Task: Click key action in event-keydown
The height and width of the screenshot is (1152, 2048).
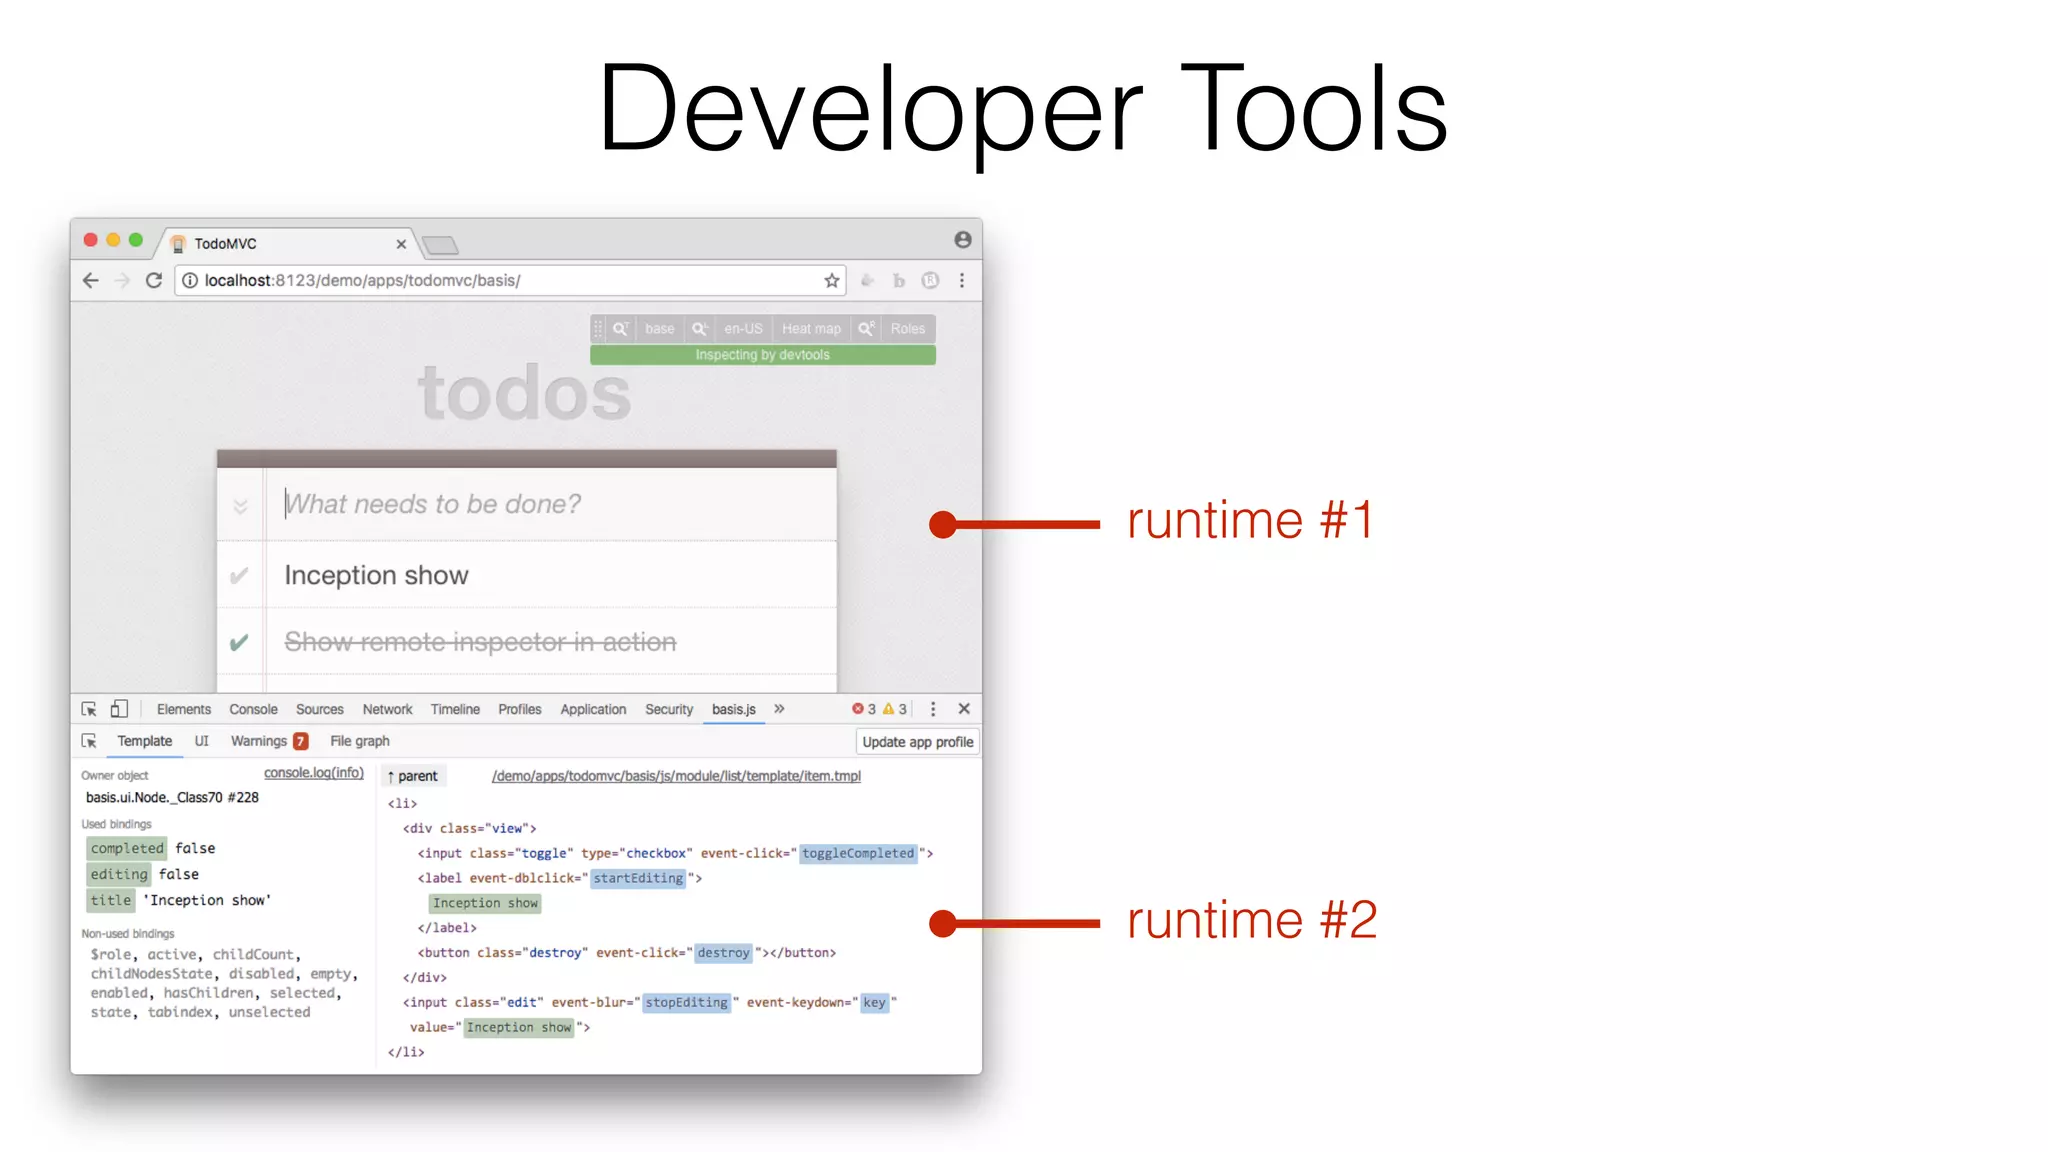Action: click(x=875, y=1002)
